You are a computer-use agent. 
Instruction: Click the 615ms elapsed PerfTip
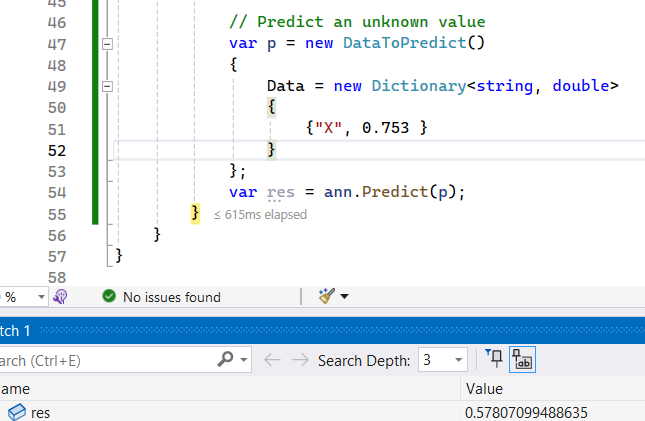[x=260, y=214]
